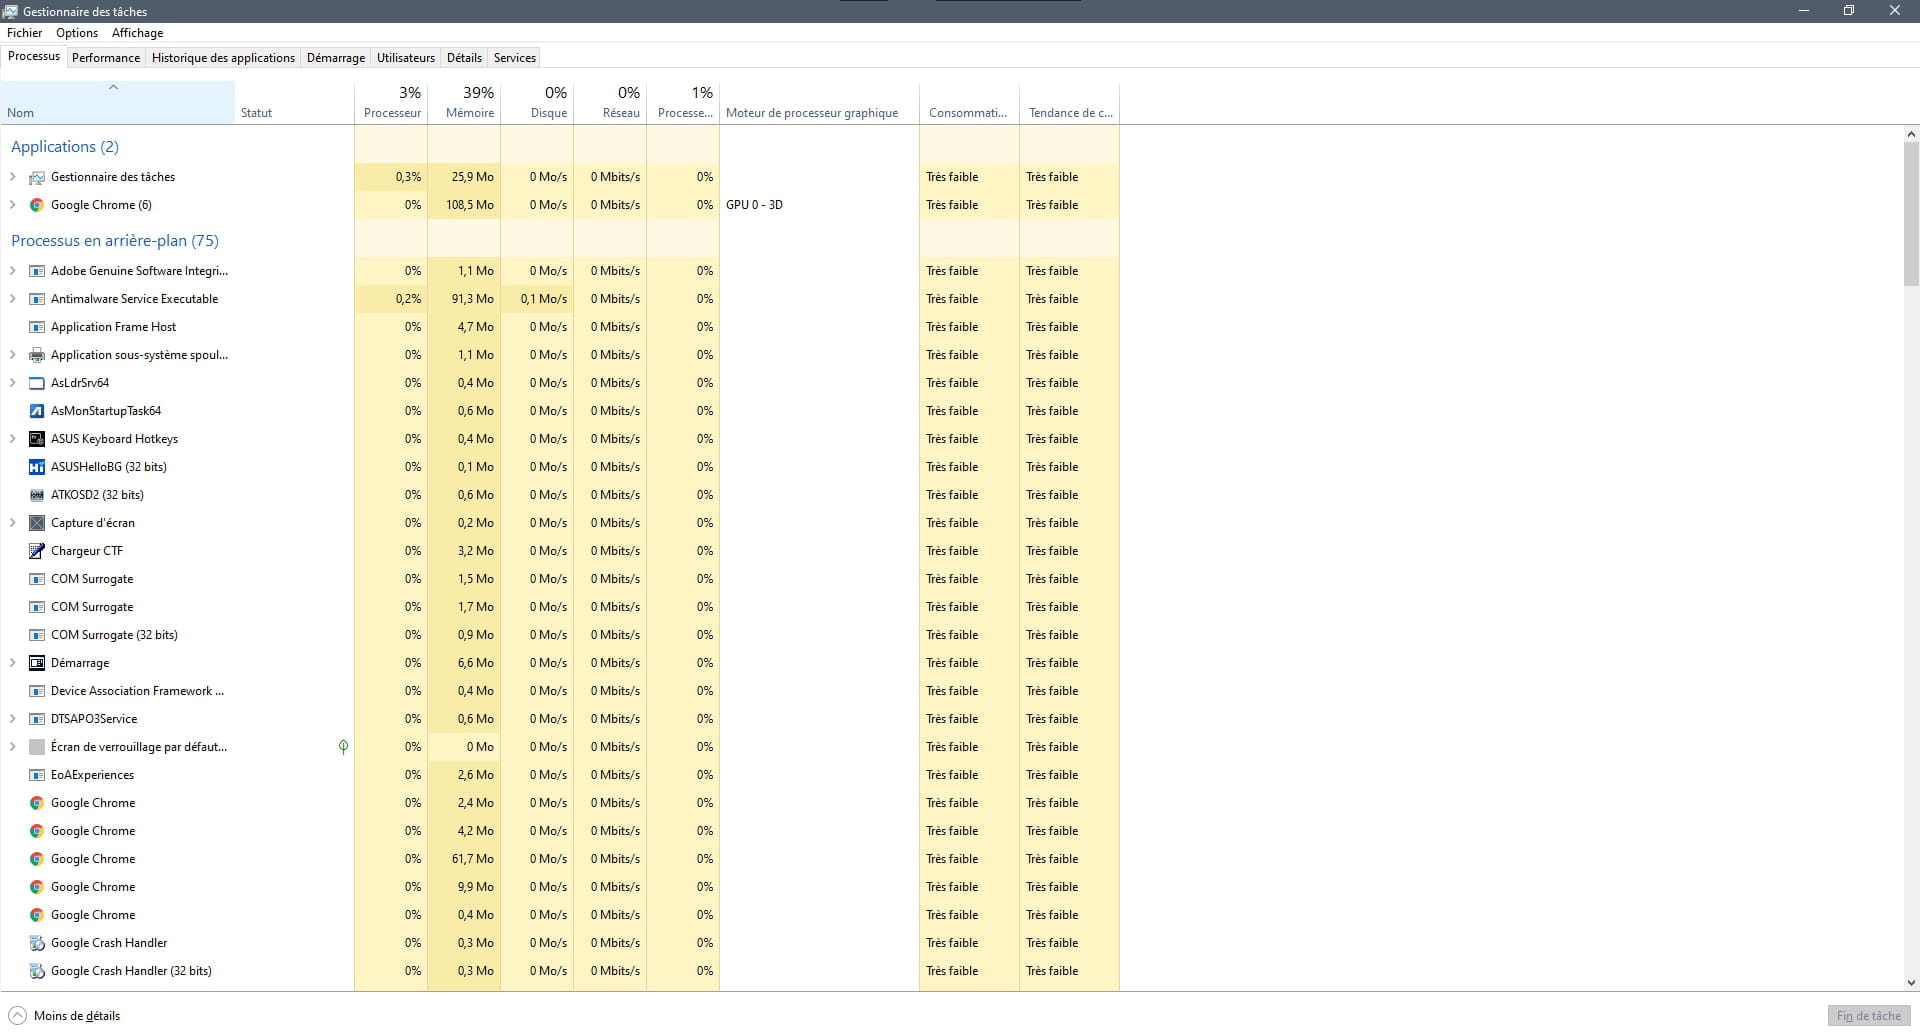Click the Gestionnaire des tâches process icon
This screenshot has width=1920, height=1036.
(x=37, y=177)
